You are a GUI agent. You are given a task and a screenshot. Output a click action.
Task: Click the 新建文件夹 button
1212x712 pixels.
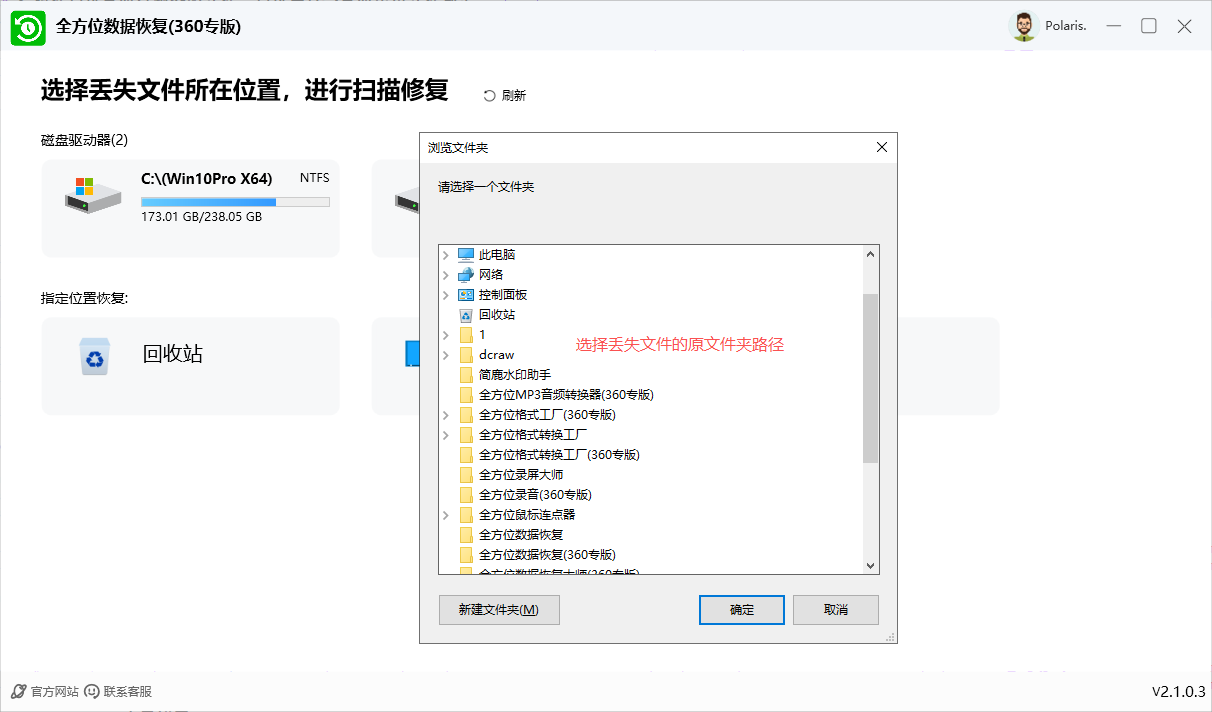pyautogui.click(x=498, y=610)
